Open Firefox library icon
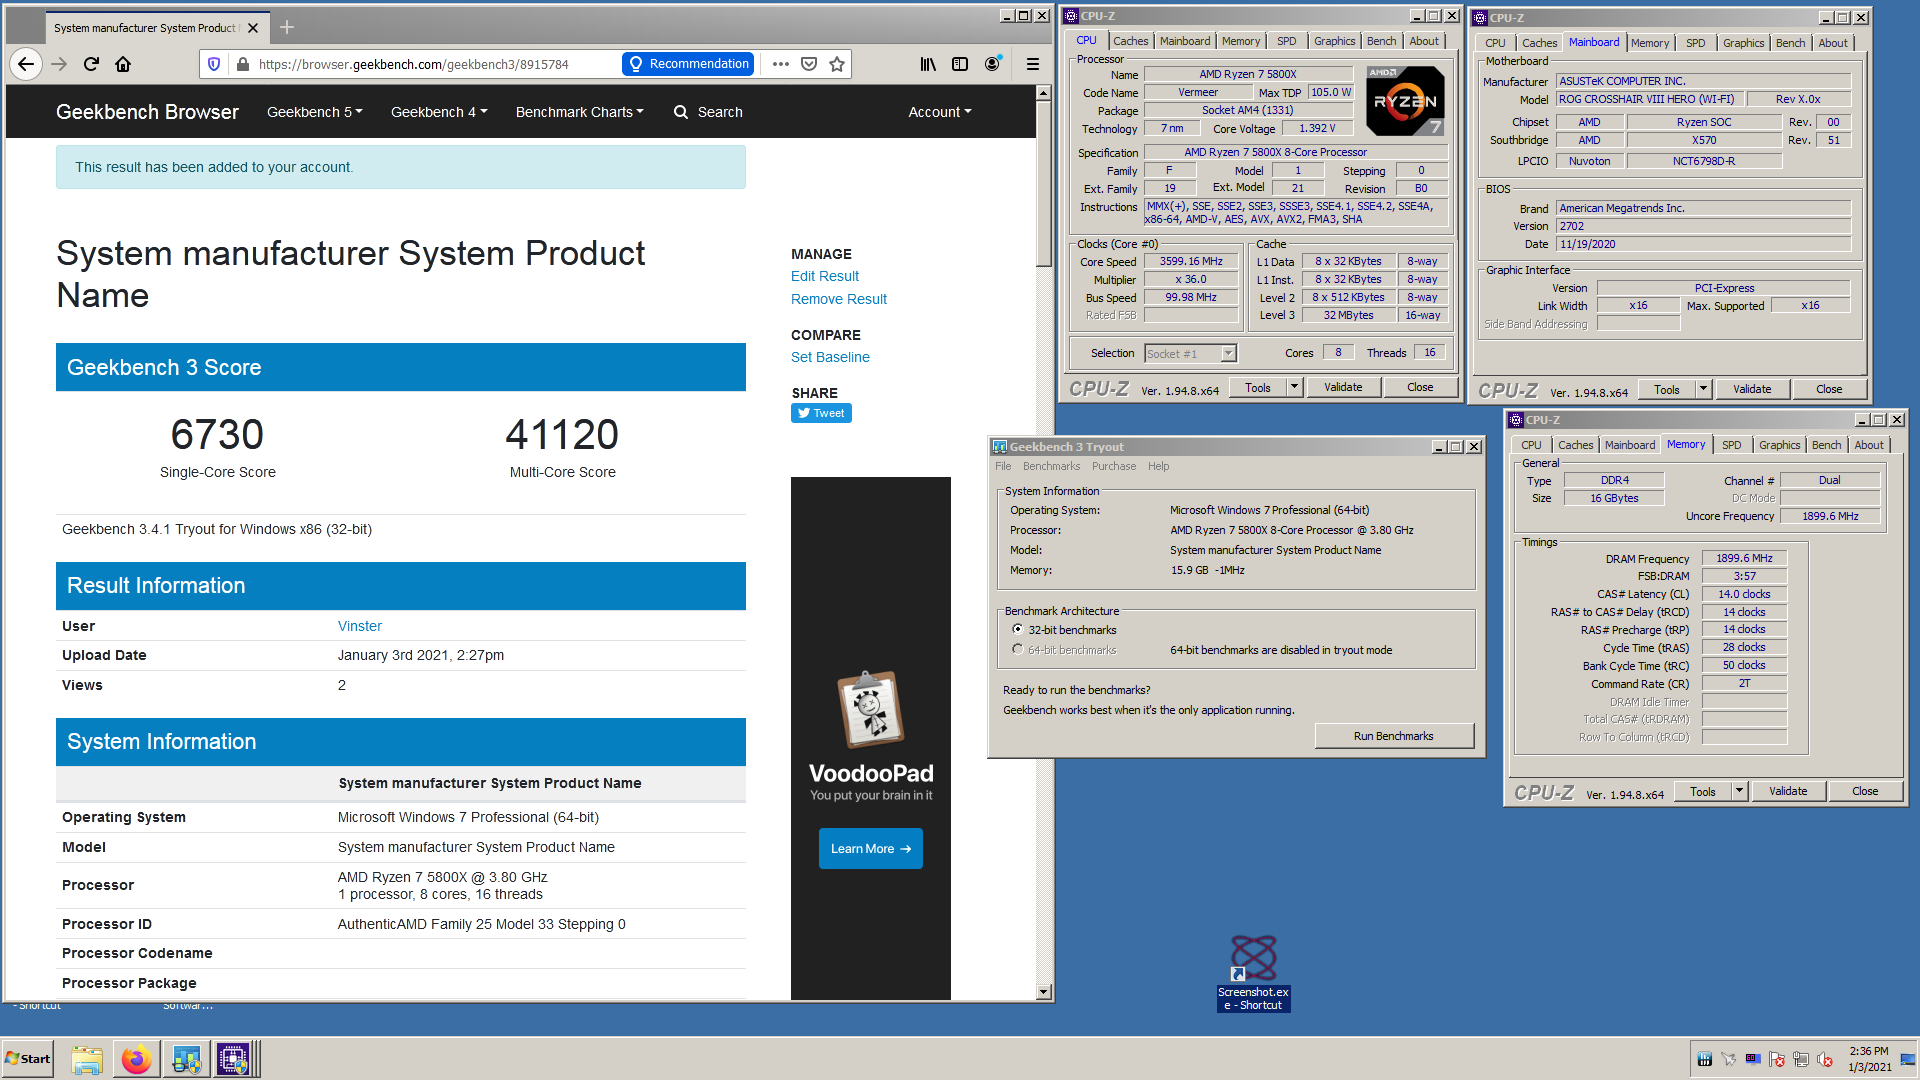Screen dimensions: 1920x1080 pos(928,64)
